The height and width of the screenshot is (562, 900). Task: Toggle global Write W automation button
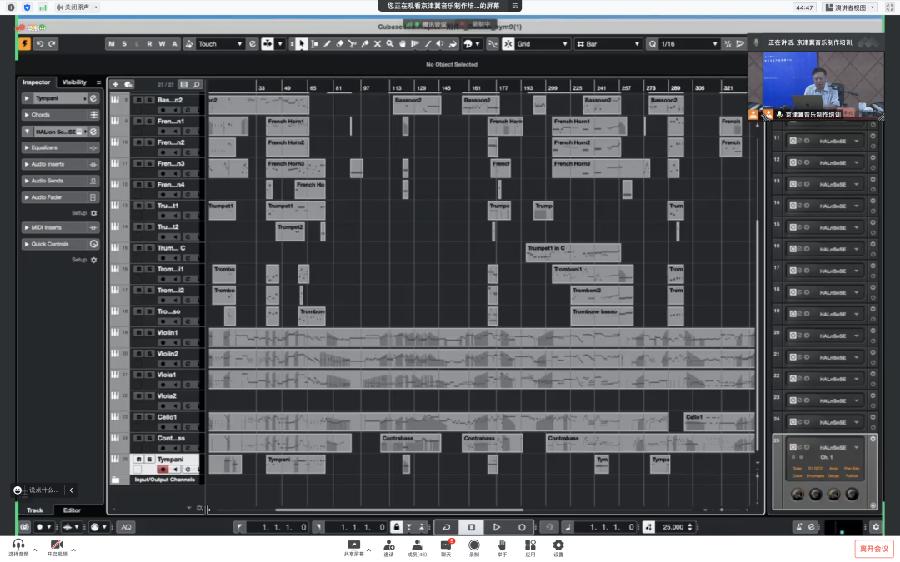pos(162,44)
